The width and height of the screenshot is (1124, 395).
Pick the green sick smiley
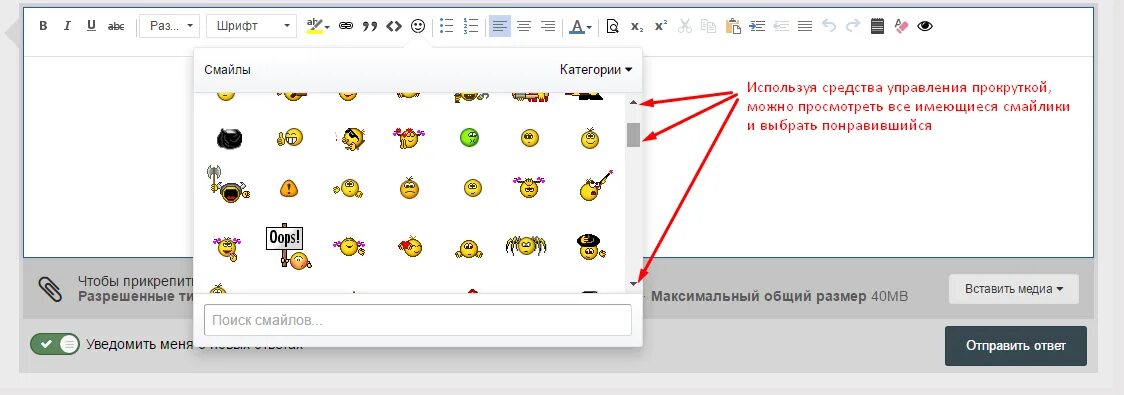pyautogui.click(x=470, y=138)
